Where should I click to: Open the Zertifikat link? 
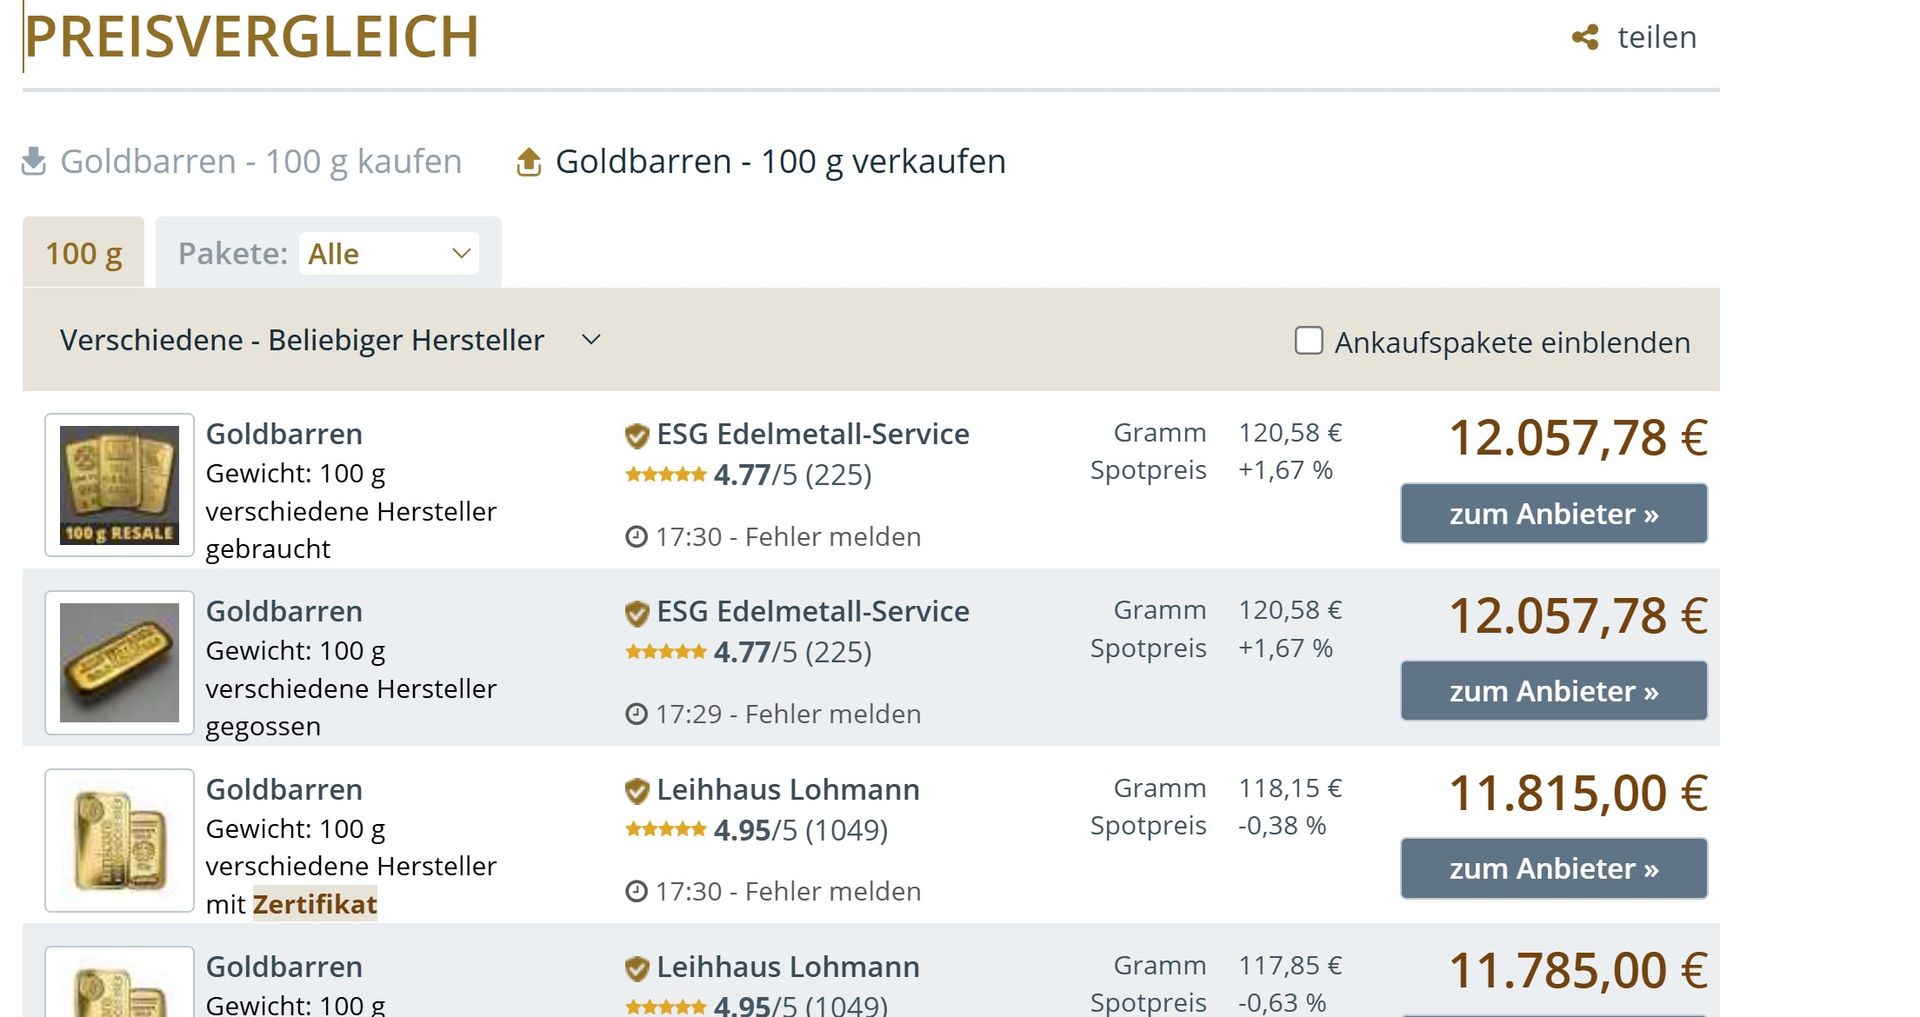point(315,904)
